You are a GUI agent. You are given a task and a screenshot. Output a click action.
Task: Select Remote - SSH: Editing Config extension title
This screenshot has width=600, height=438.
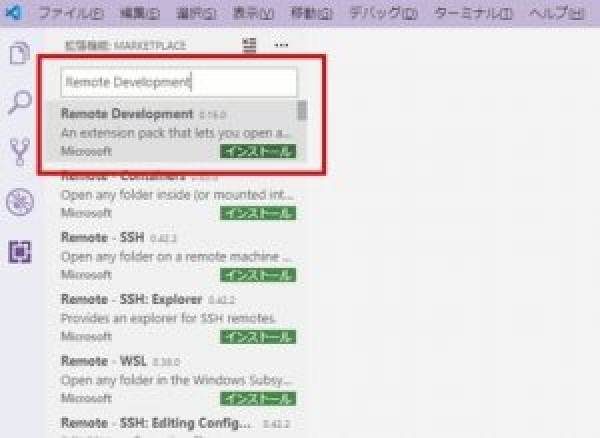(156, 423)
